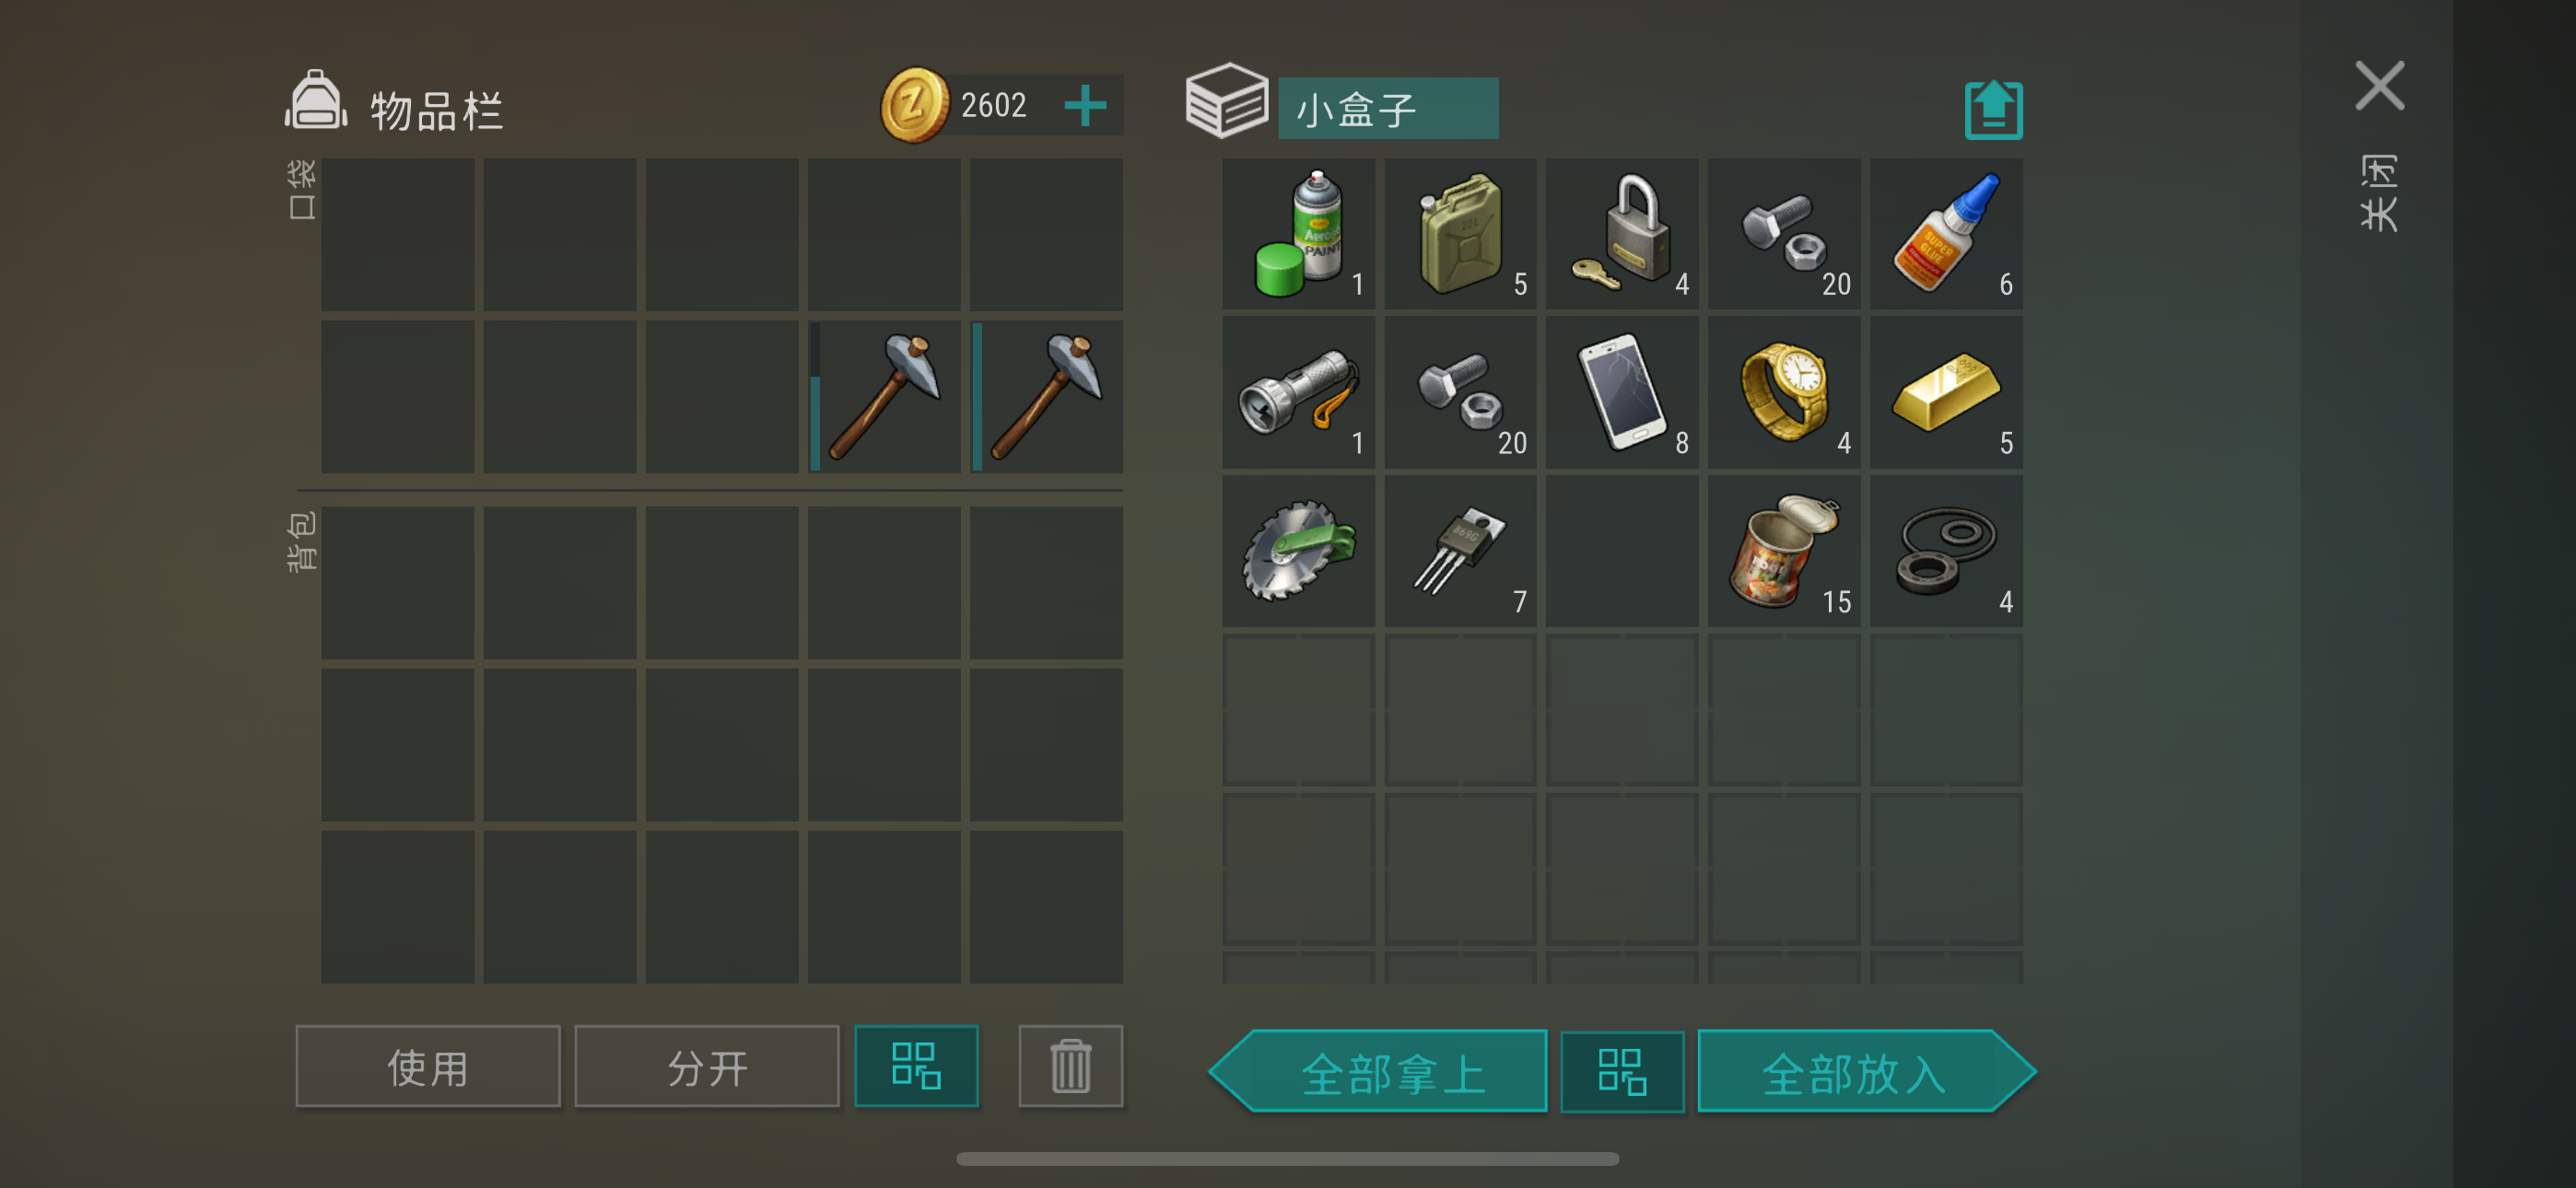Select the padlock with key item
The image size is (2576, 1188).
[1622, 234]
